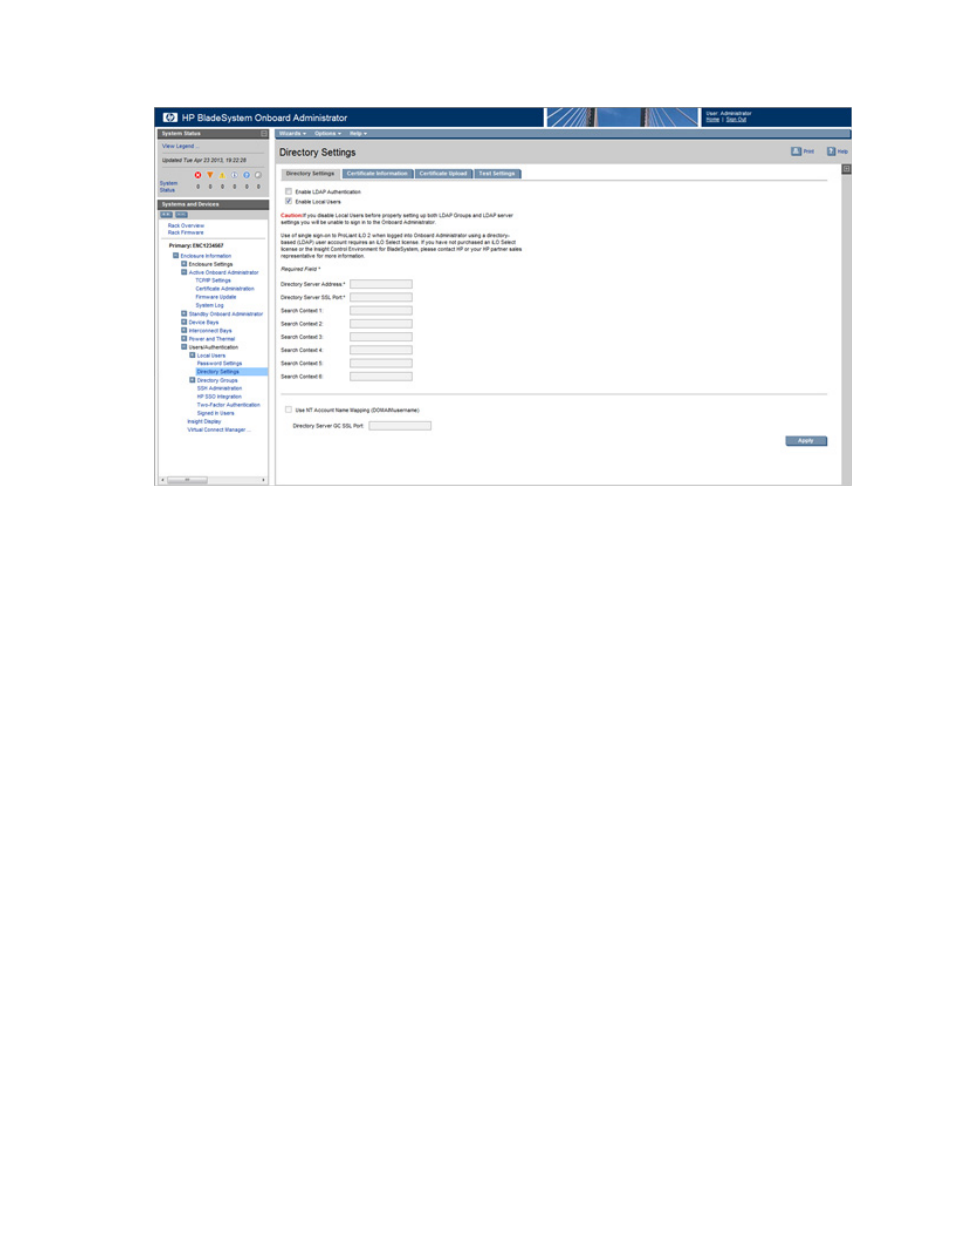The width and height of the screenshot is (954, 1235).
Task: Toggle Use NT Account Name Mapping checkbox
Action: click(289, 409)
